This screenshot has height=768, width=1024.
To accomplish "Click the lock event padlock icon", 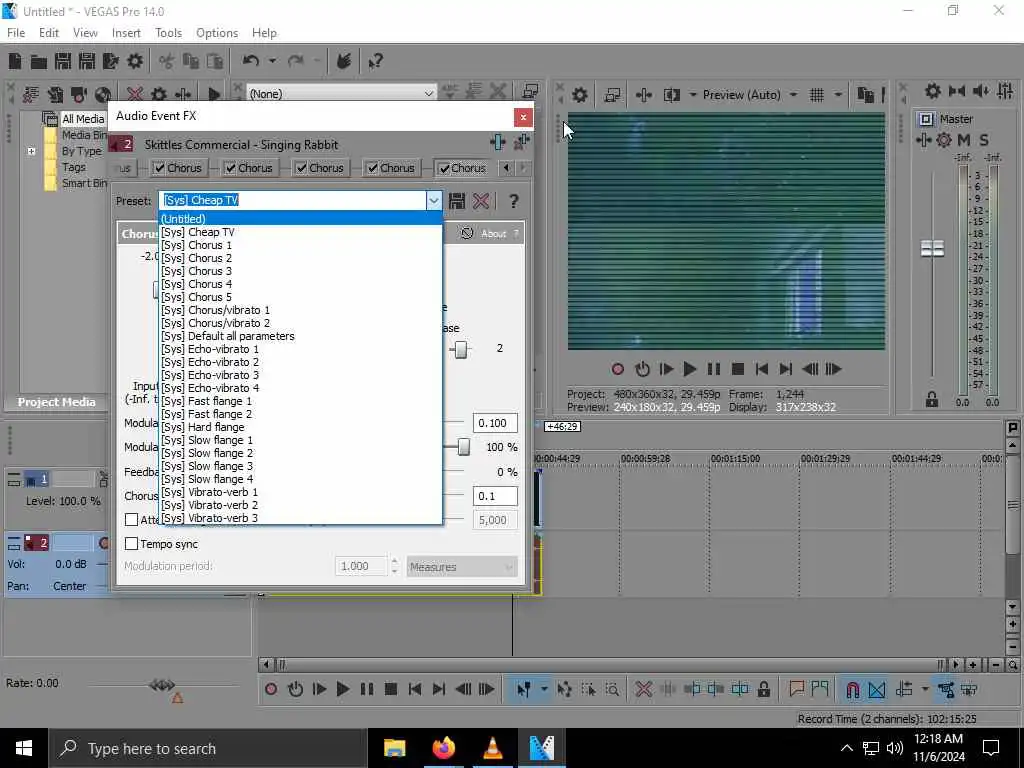I will click(763, 689).
